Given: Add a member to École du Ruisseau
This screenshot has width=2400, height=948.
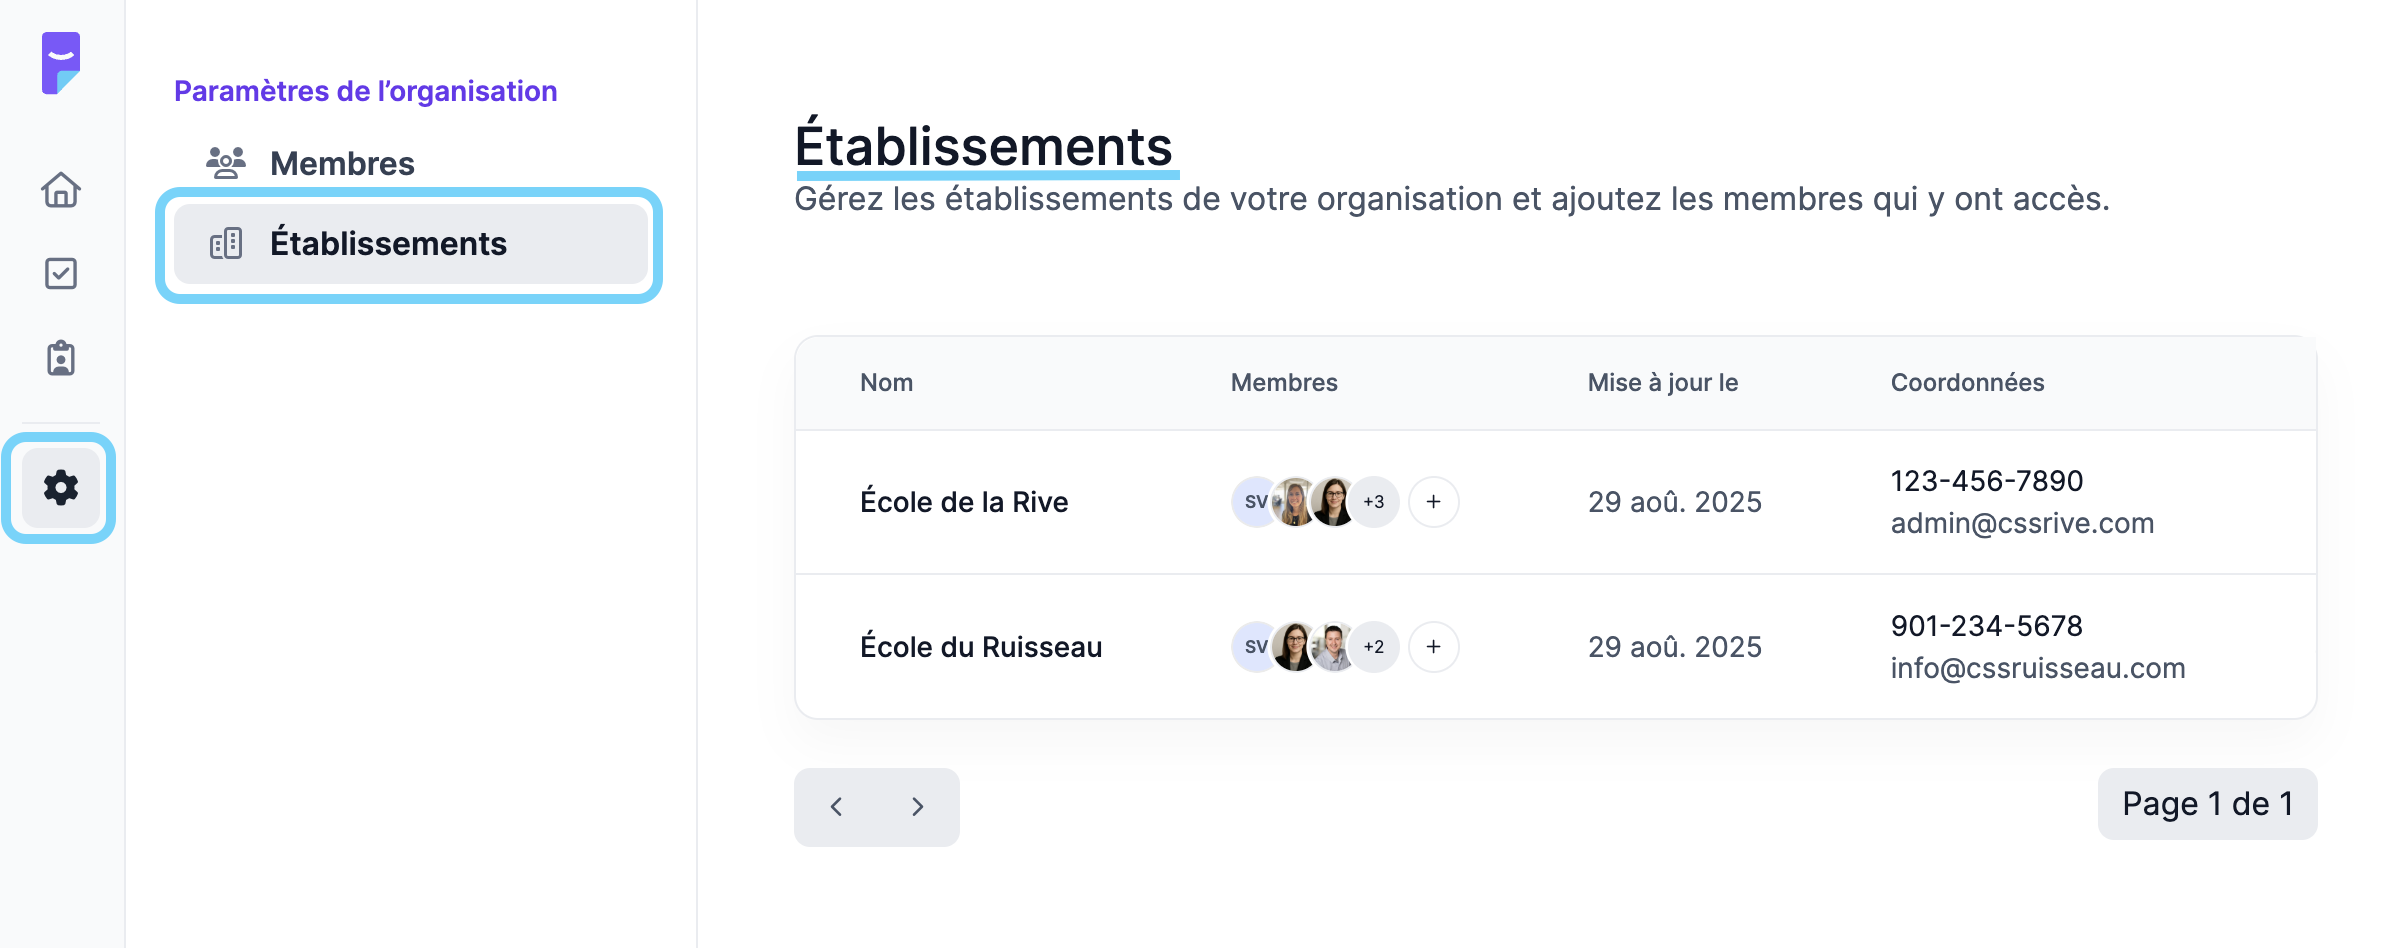Looking at the screenshot, I should [1433, 647].
